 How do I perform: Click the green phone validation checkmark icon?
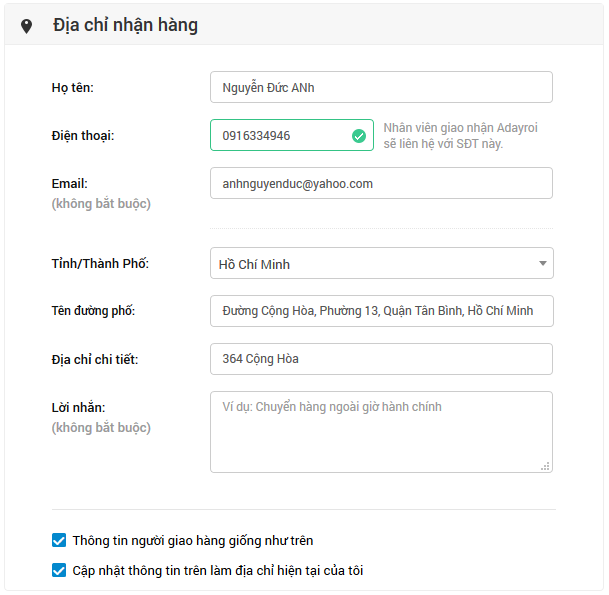pyautogui.click(x=358, y=136)
